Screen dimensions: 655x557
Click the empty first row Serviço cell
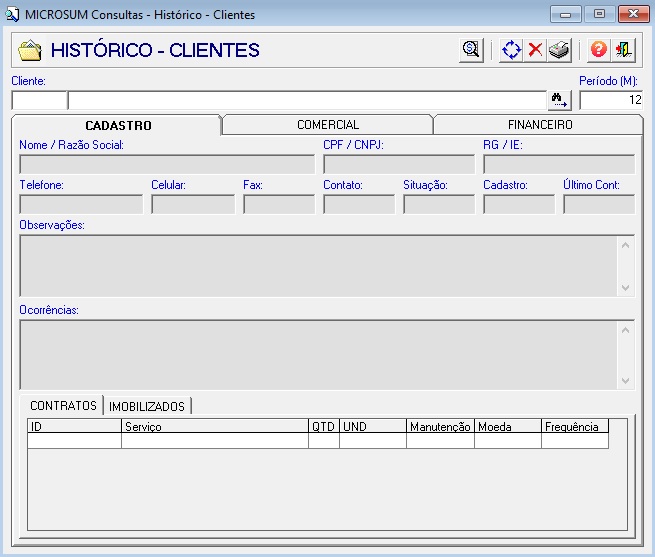point(215,441)
